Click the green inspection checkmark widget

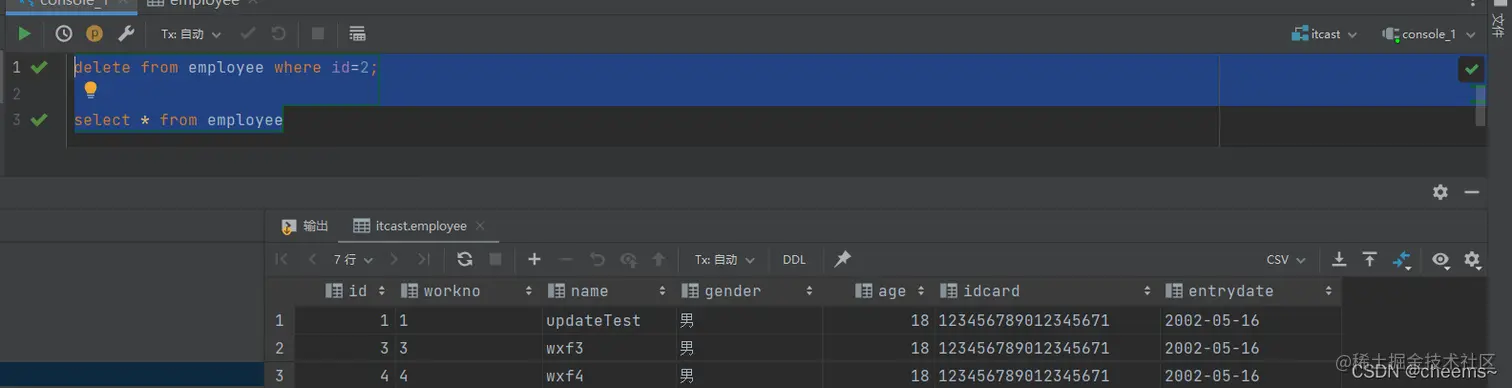click(1471, 69)
